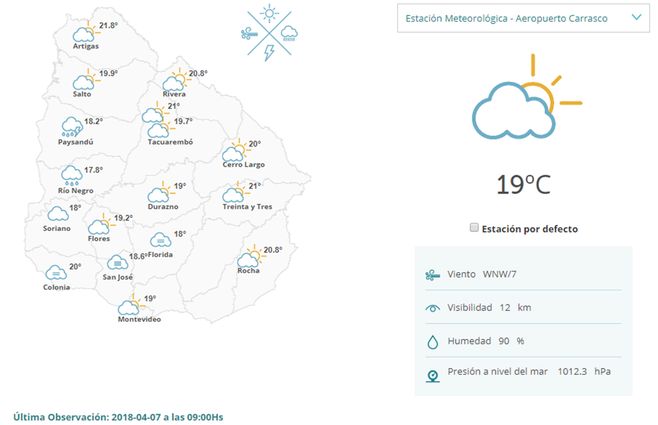
Task: Click the weather type selector cross icon
Action: (x=268, y=32)
